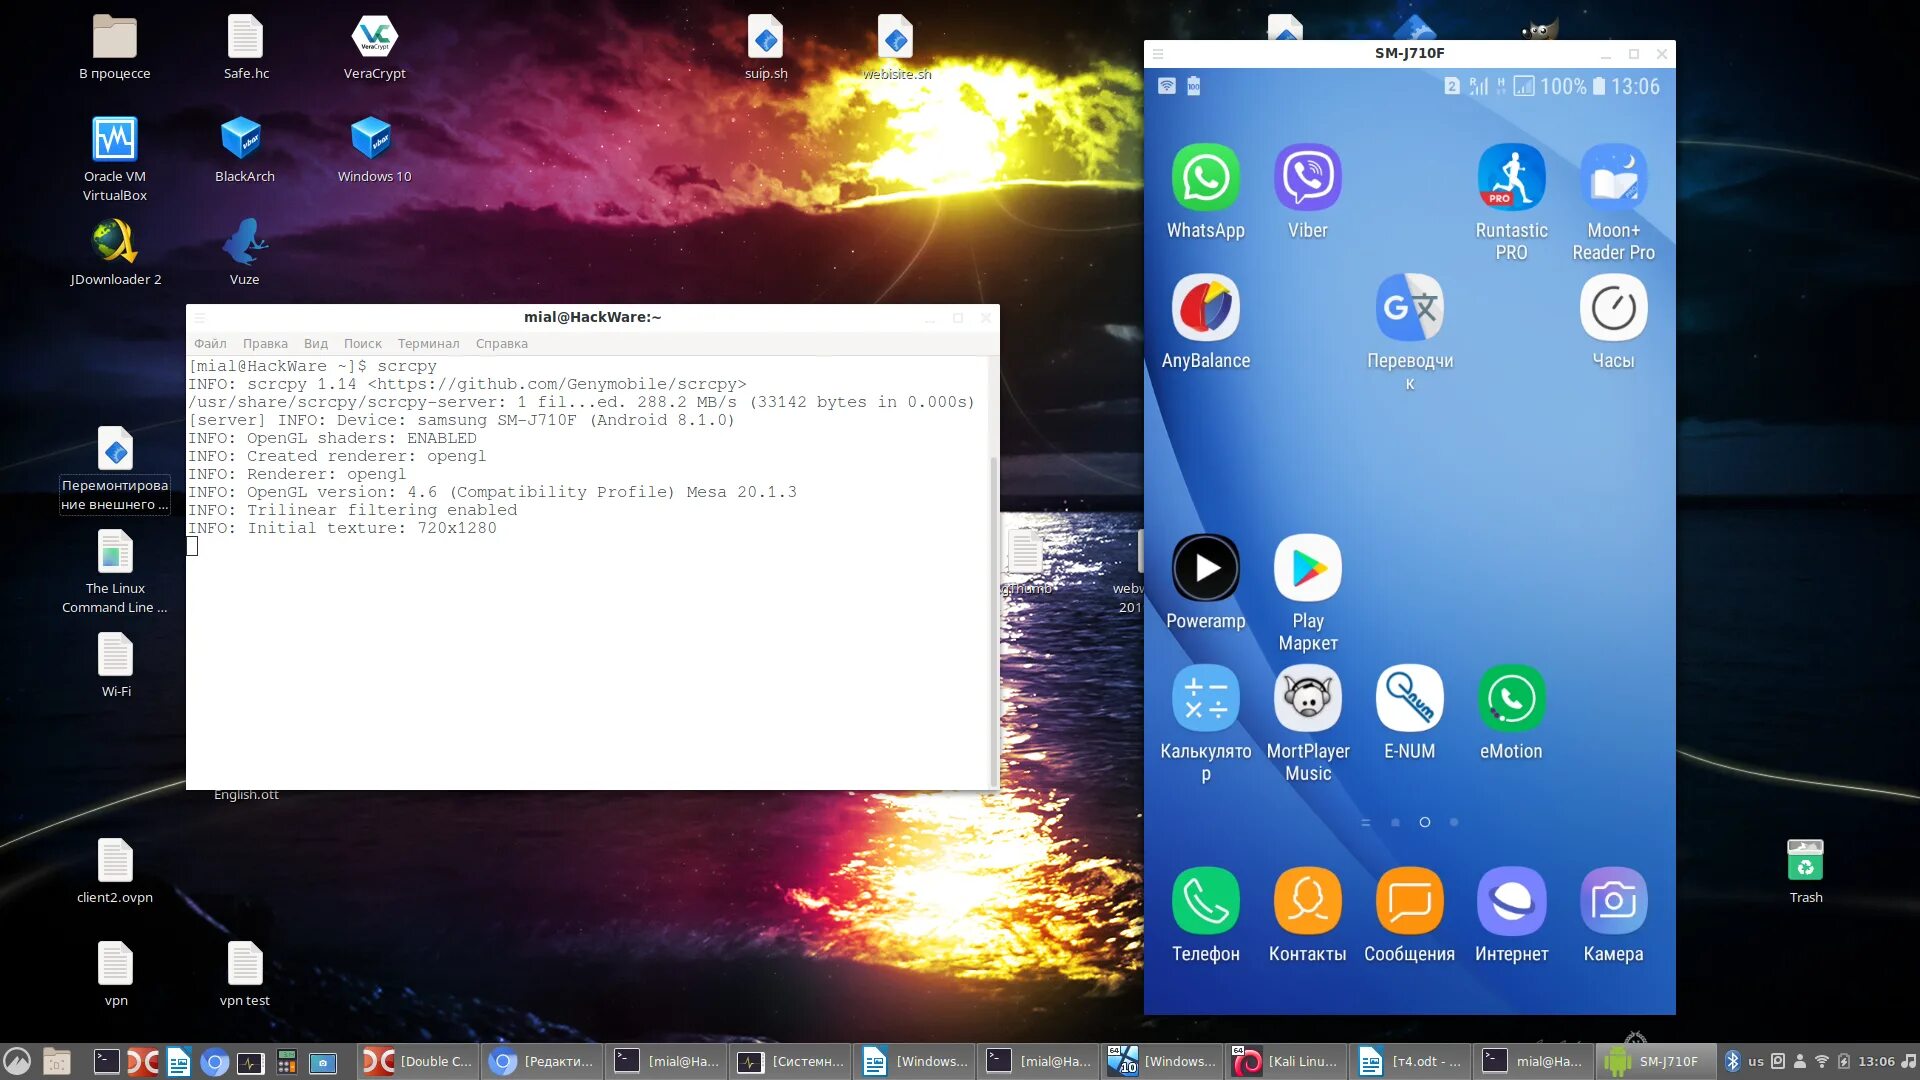Launch the AnyBalance app
1920x1080 pixels.
[x=1205, y=308]
